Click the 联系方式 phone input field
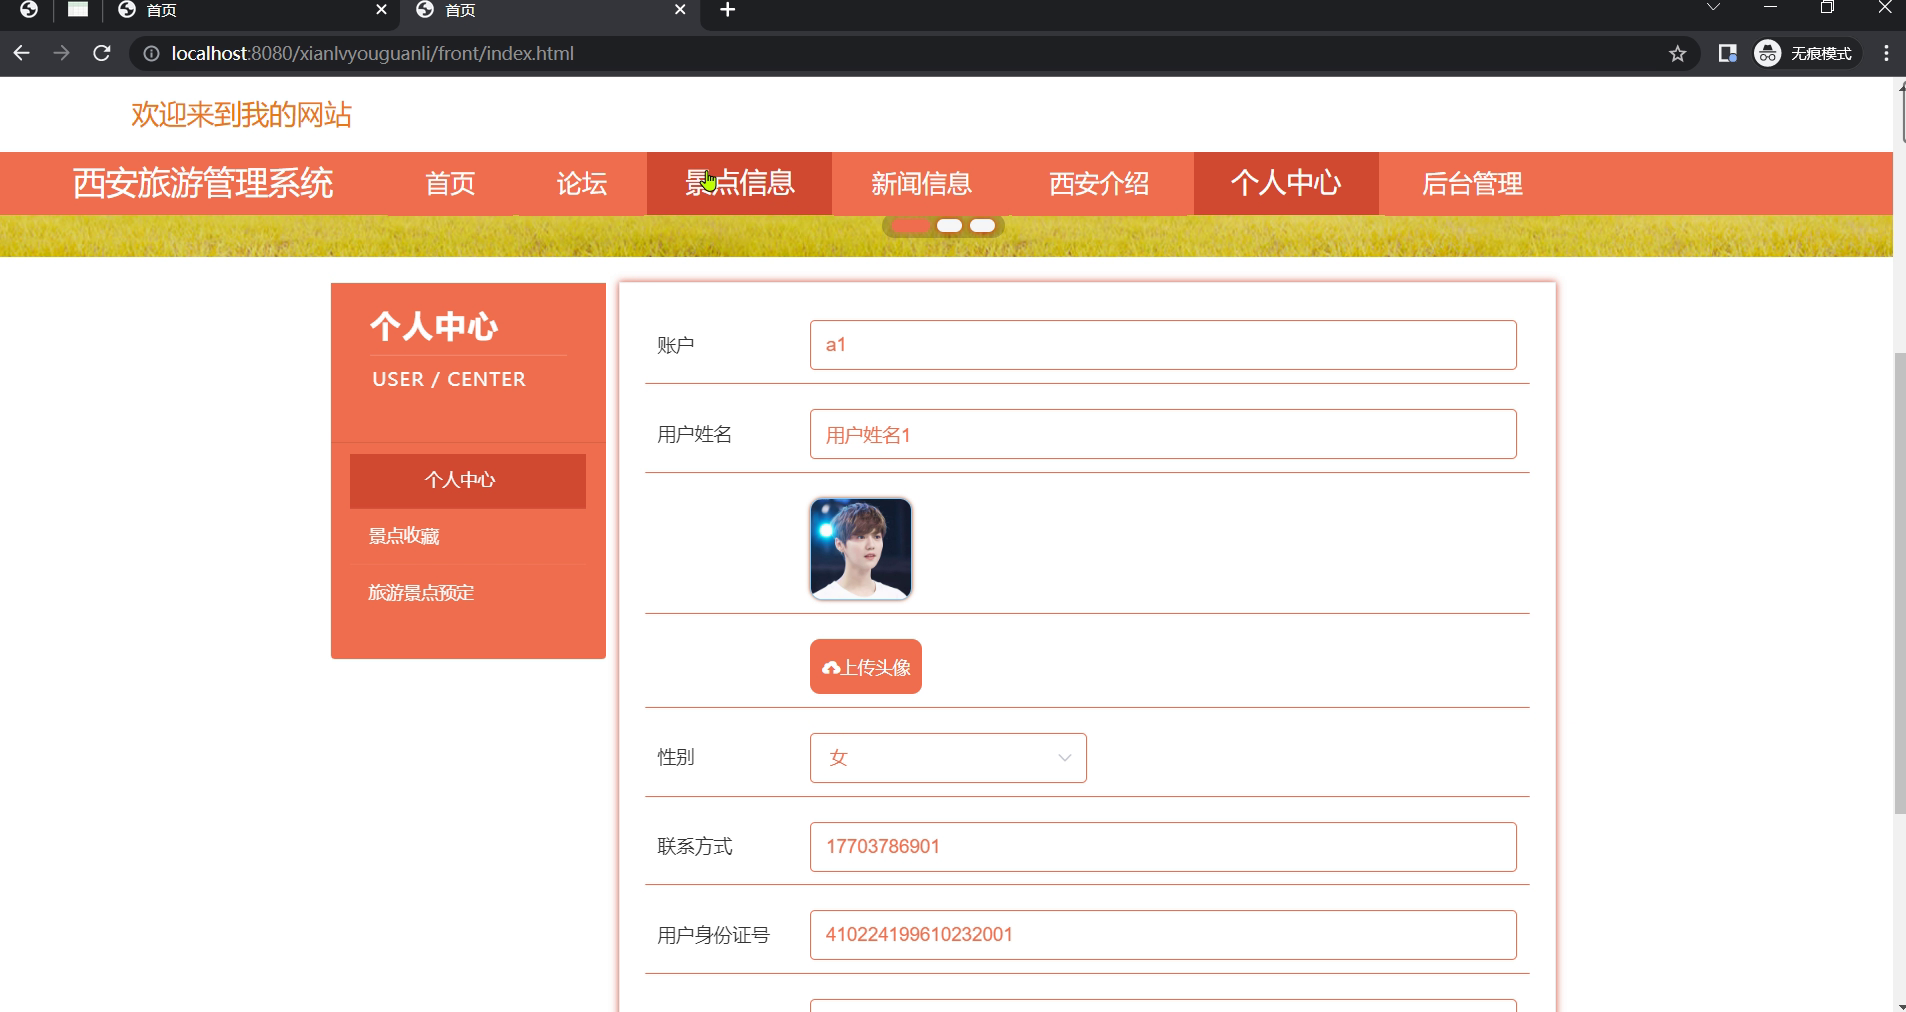This screenshot has width=1906, height=1012. 1163,847
